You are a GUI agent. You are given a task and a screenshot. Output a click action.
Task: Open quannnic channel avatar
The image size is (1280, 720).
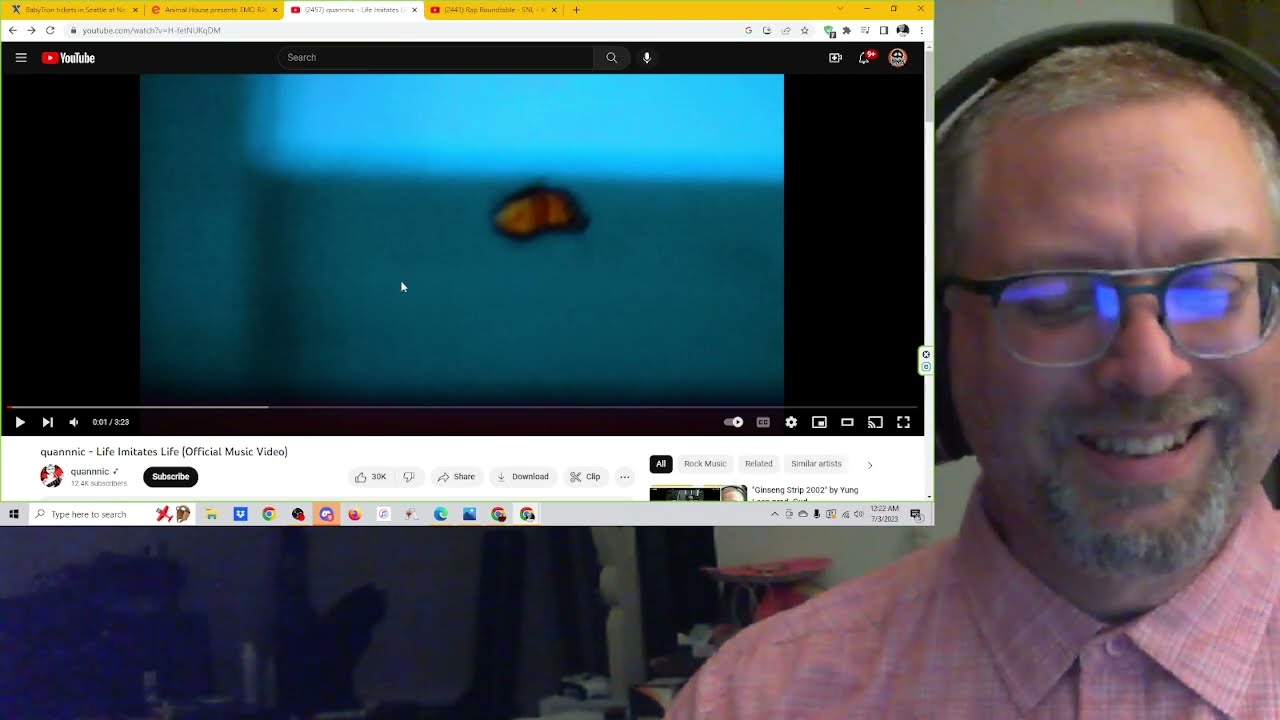[x=51, y=476]
